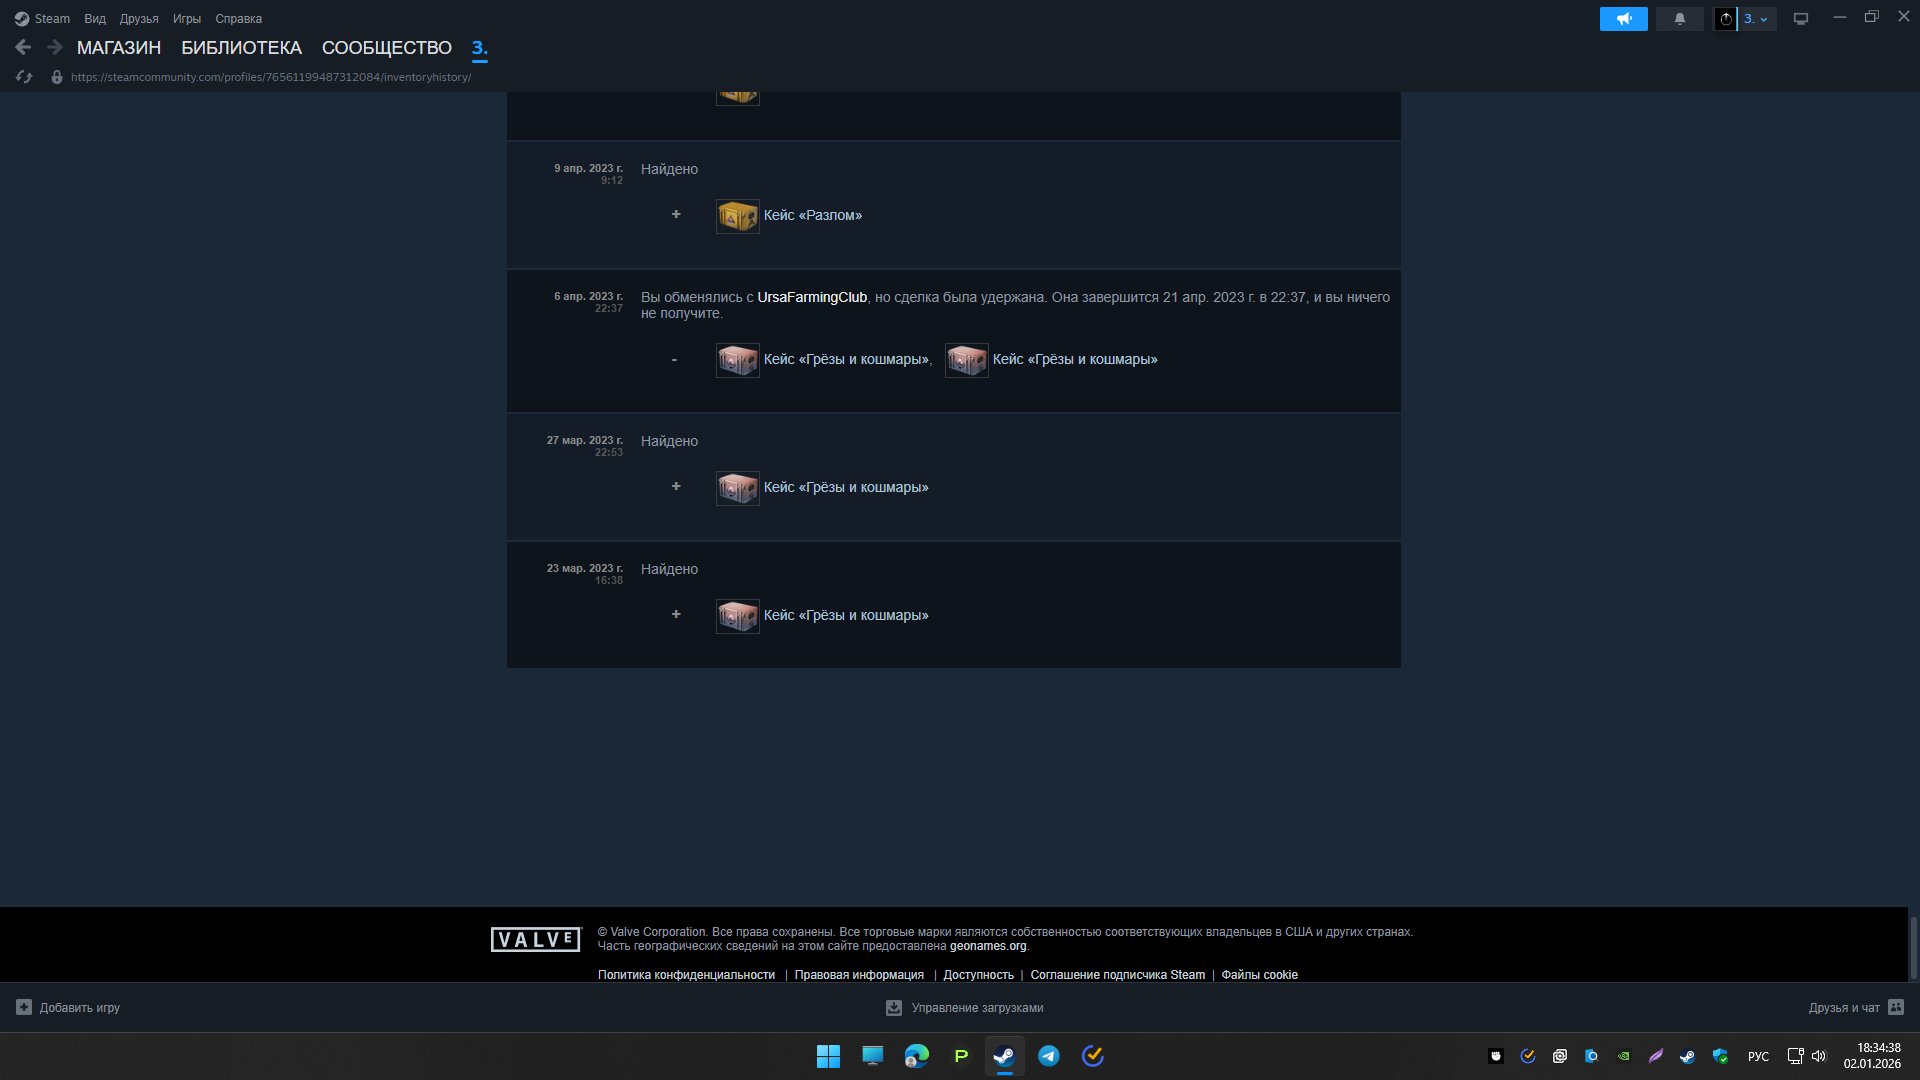Click the Big Picture mode monitor icon

tap(1800, 19)
